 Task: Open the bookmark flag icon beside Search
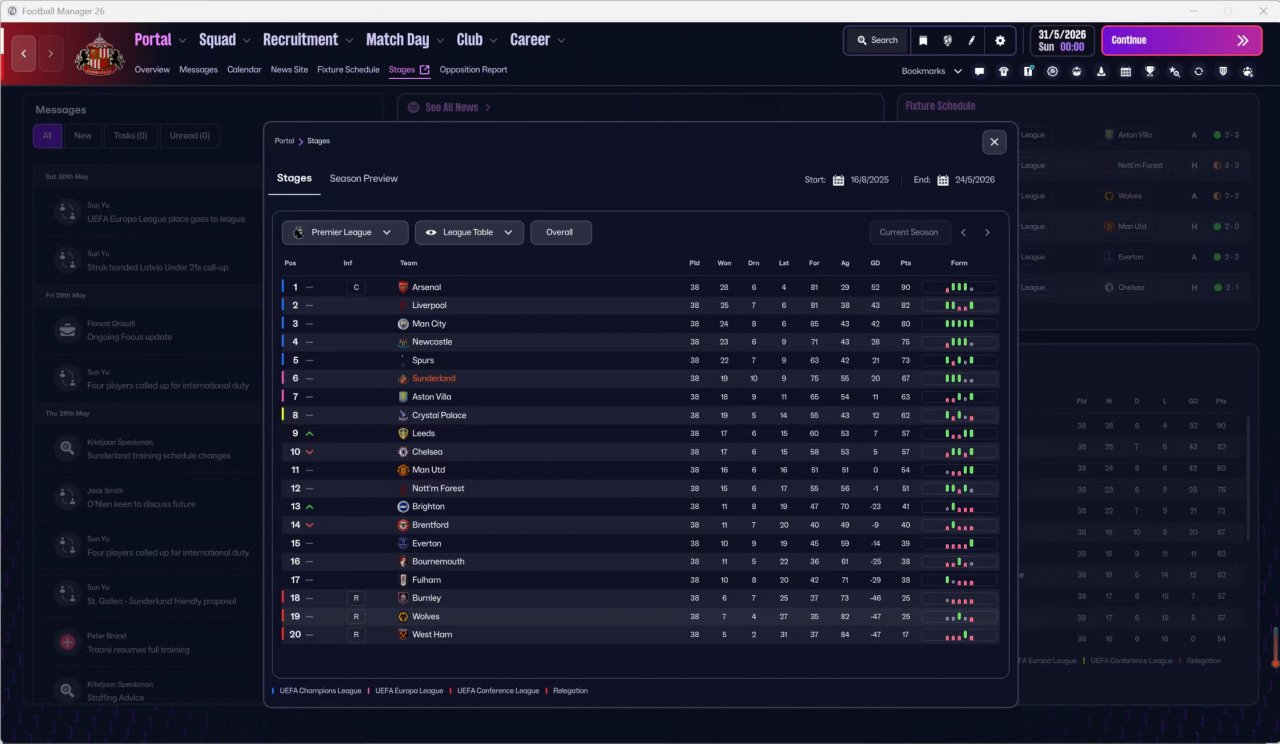923,40
